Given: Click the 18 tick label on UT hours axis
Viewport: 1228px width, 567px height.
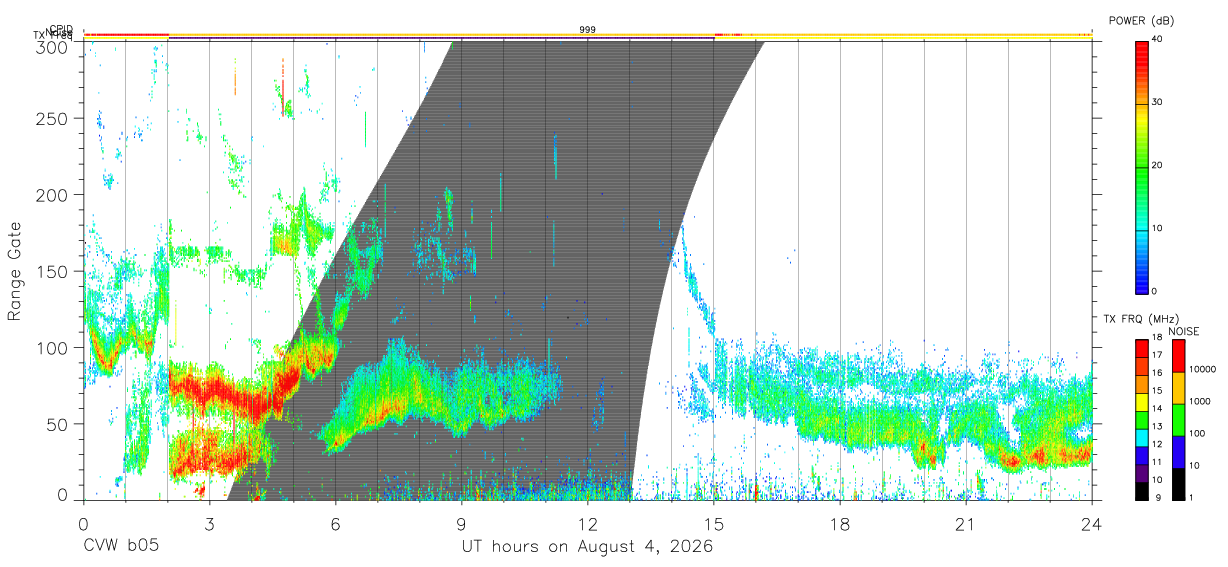Looking at the screenshot, I should tap(840, 524).
